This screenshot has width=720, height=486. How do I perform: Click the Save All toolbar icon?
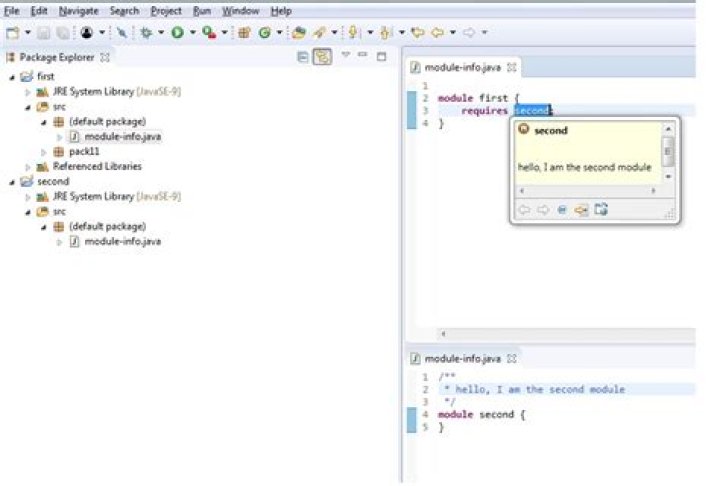click(x=63, y=33)
